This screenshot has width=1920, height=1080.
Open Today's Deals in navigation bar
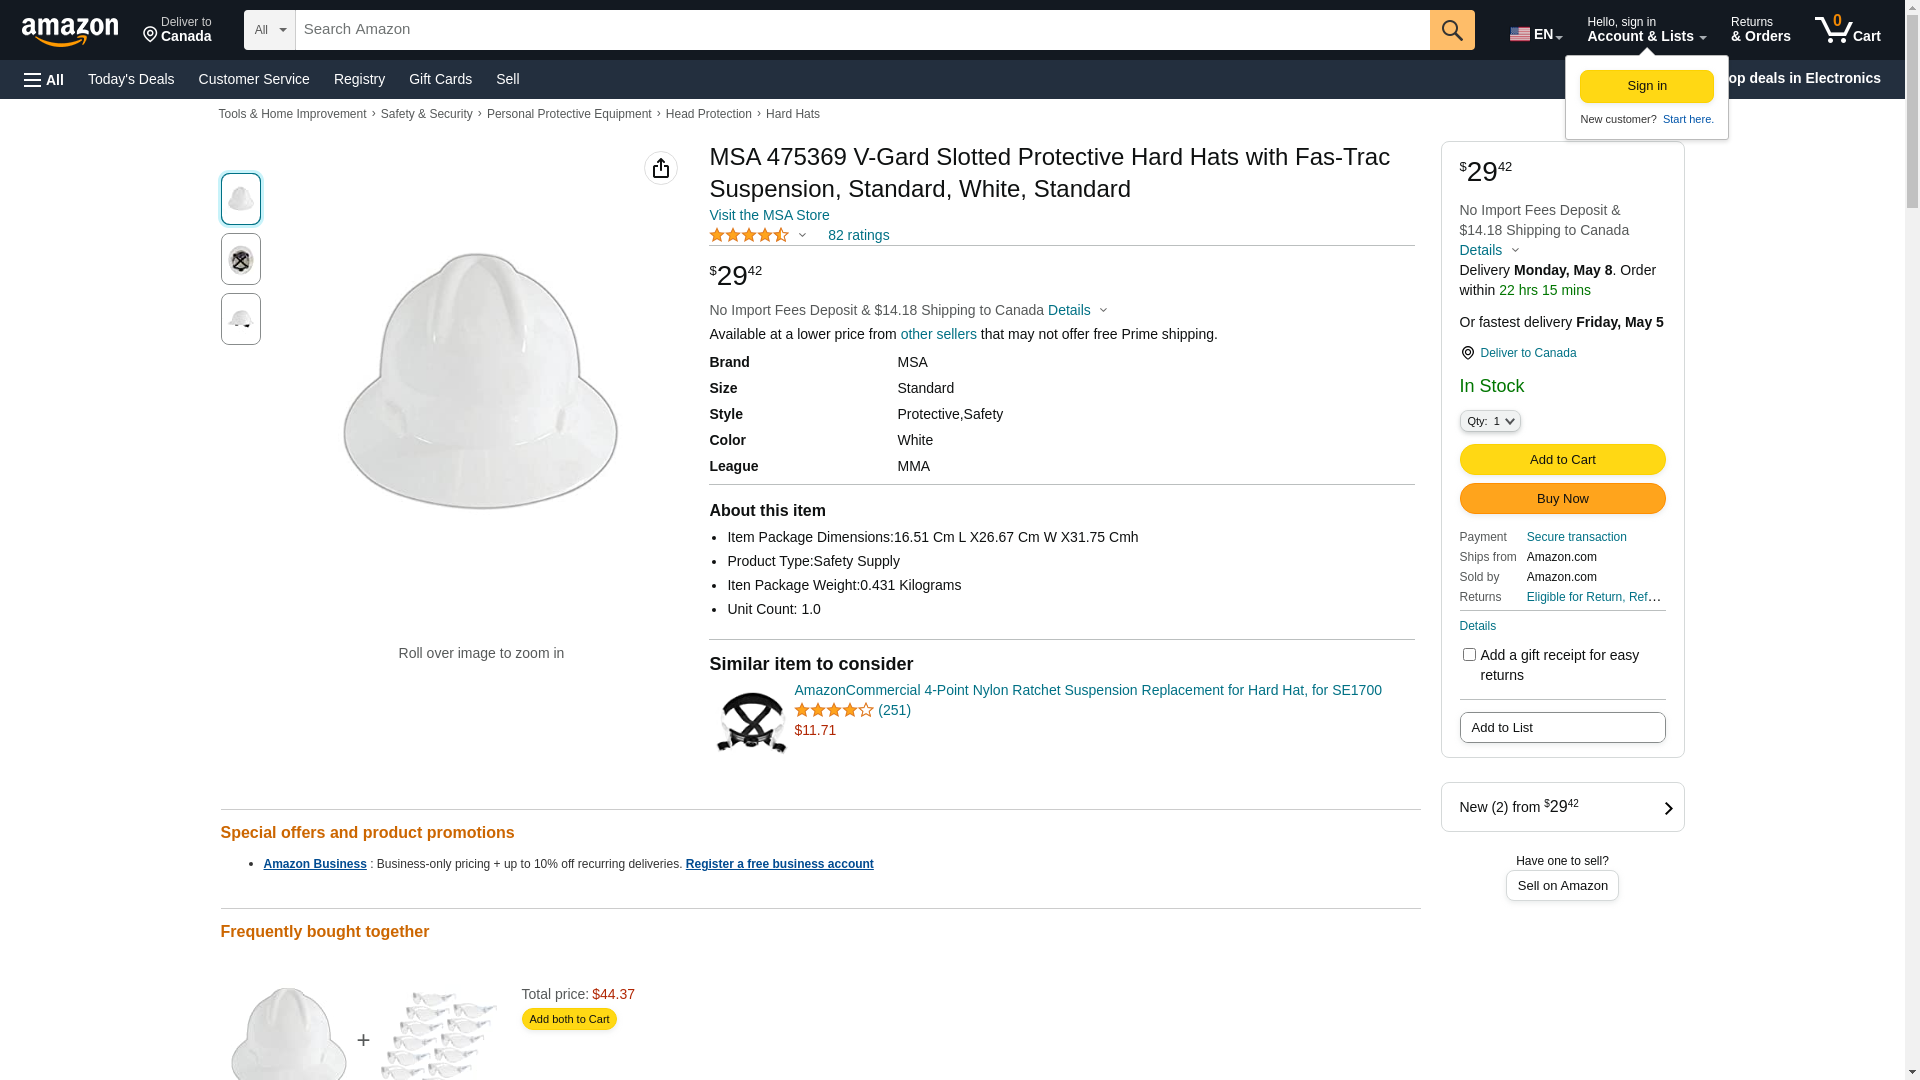tap(131, 79)
